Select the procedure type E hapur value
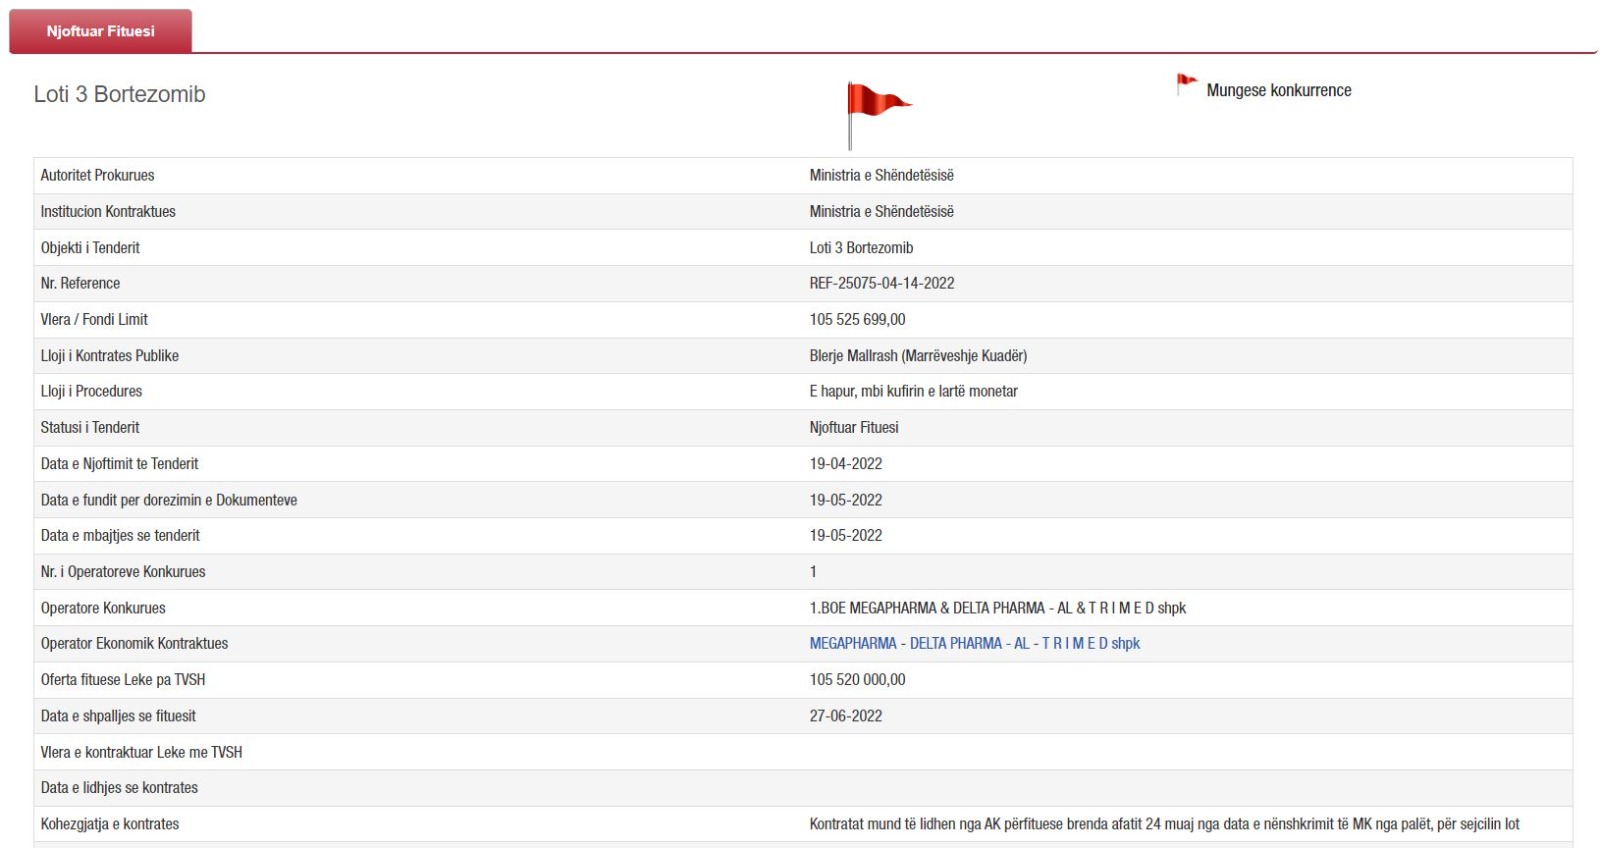This screenshot has width=1600, height=848. pos(913,391)
